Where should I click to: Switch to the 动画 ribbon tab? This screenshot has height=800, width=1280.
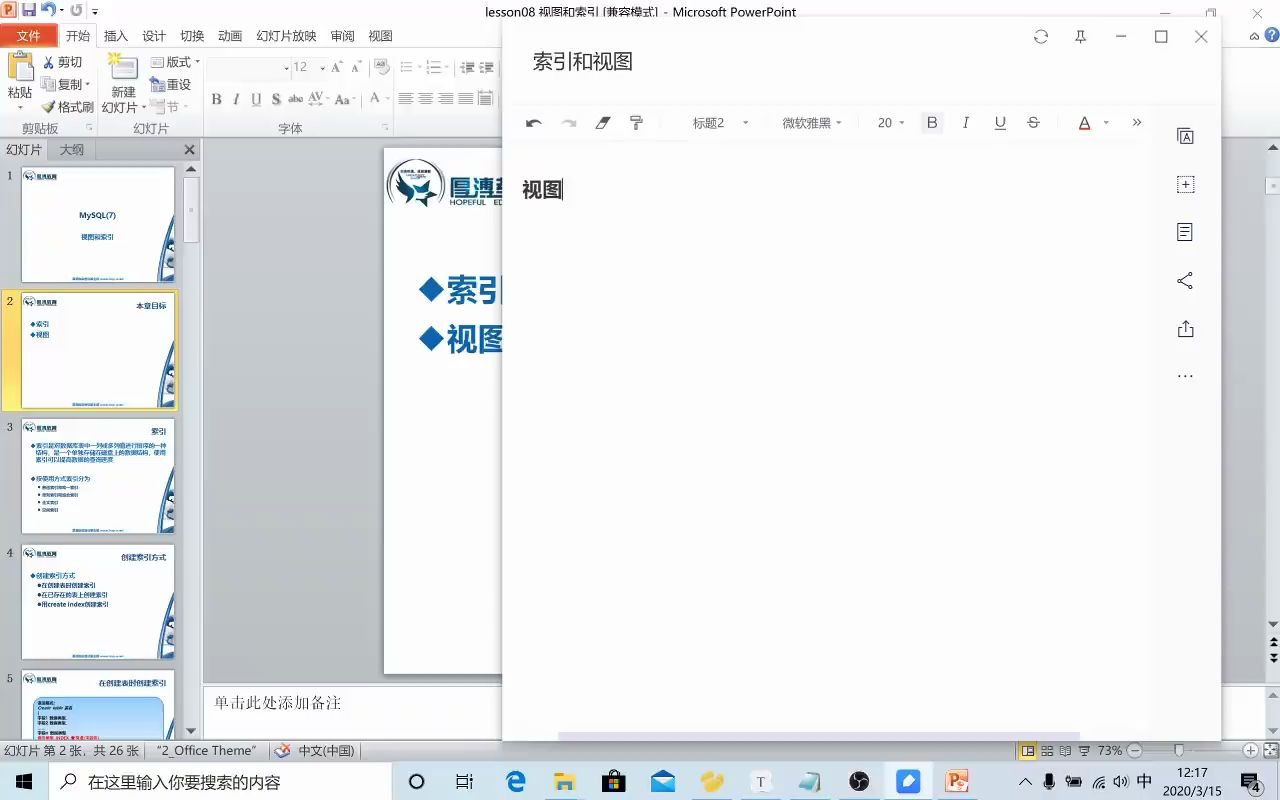coord(230,36)
